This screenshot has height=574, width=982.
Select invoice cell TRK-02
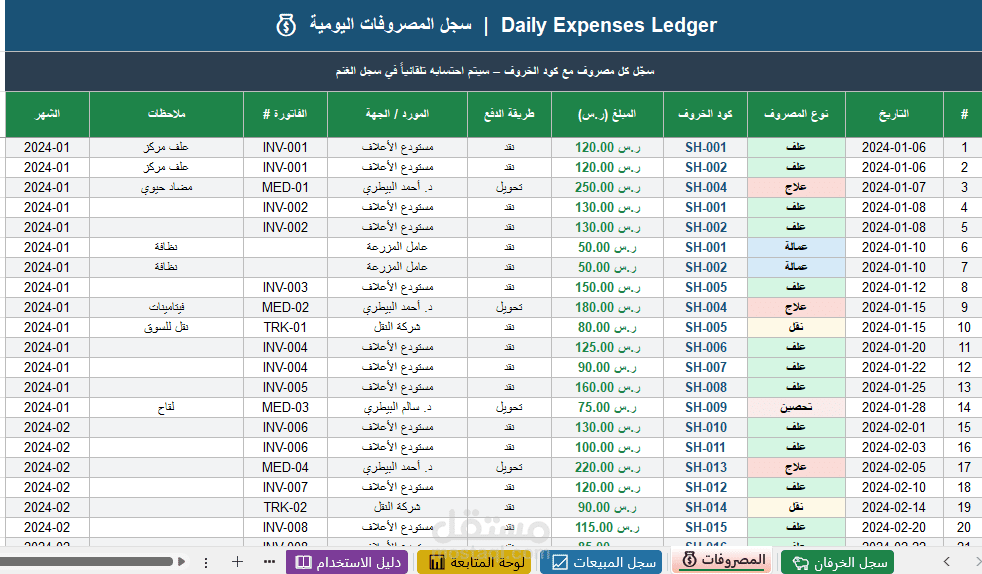(285, 508)
